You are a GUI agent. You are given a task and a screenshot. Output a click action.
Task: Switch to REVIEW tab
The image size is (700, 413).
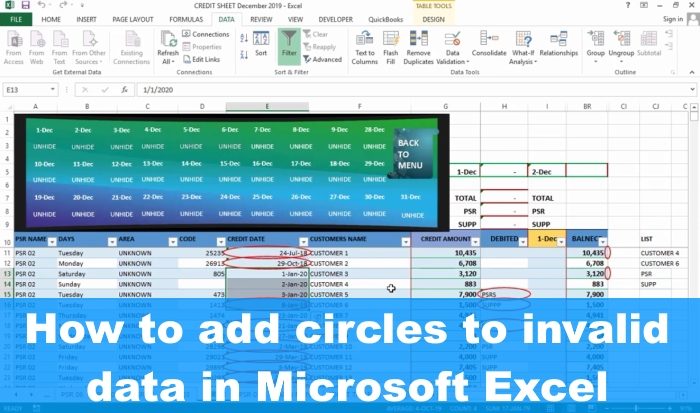pos(261,19)
